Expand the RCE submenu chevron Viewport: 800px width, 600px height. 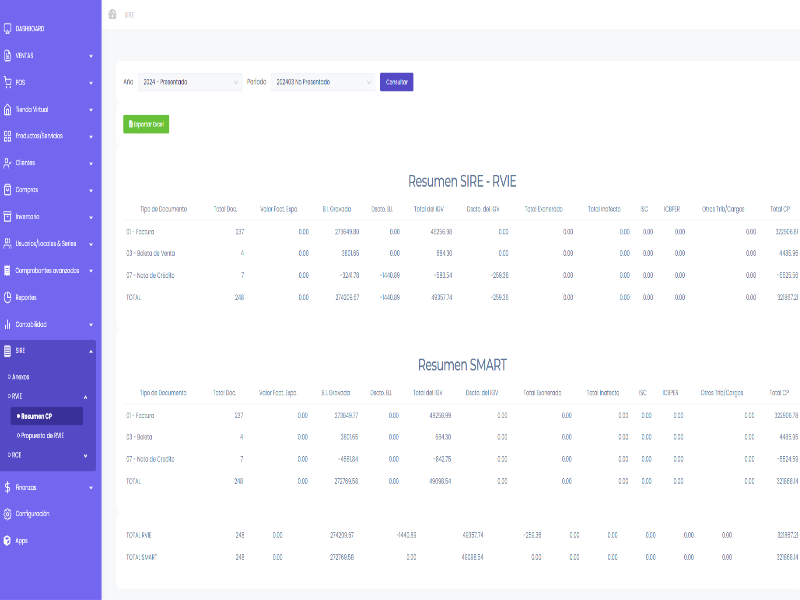(85, 456)
